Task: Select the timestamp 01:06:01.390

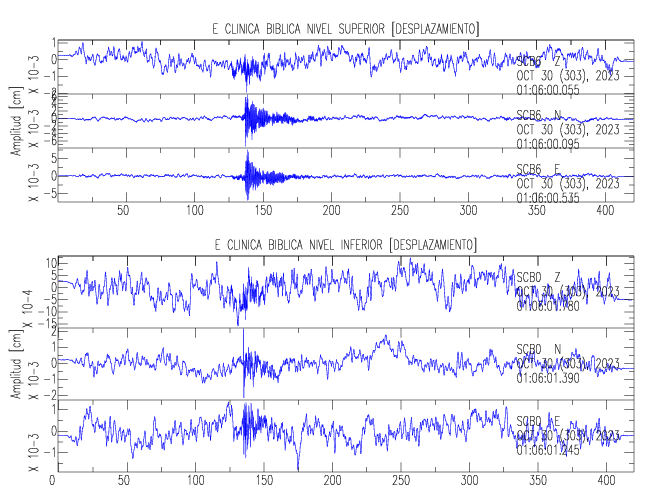Action: [548, 378]
